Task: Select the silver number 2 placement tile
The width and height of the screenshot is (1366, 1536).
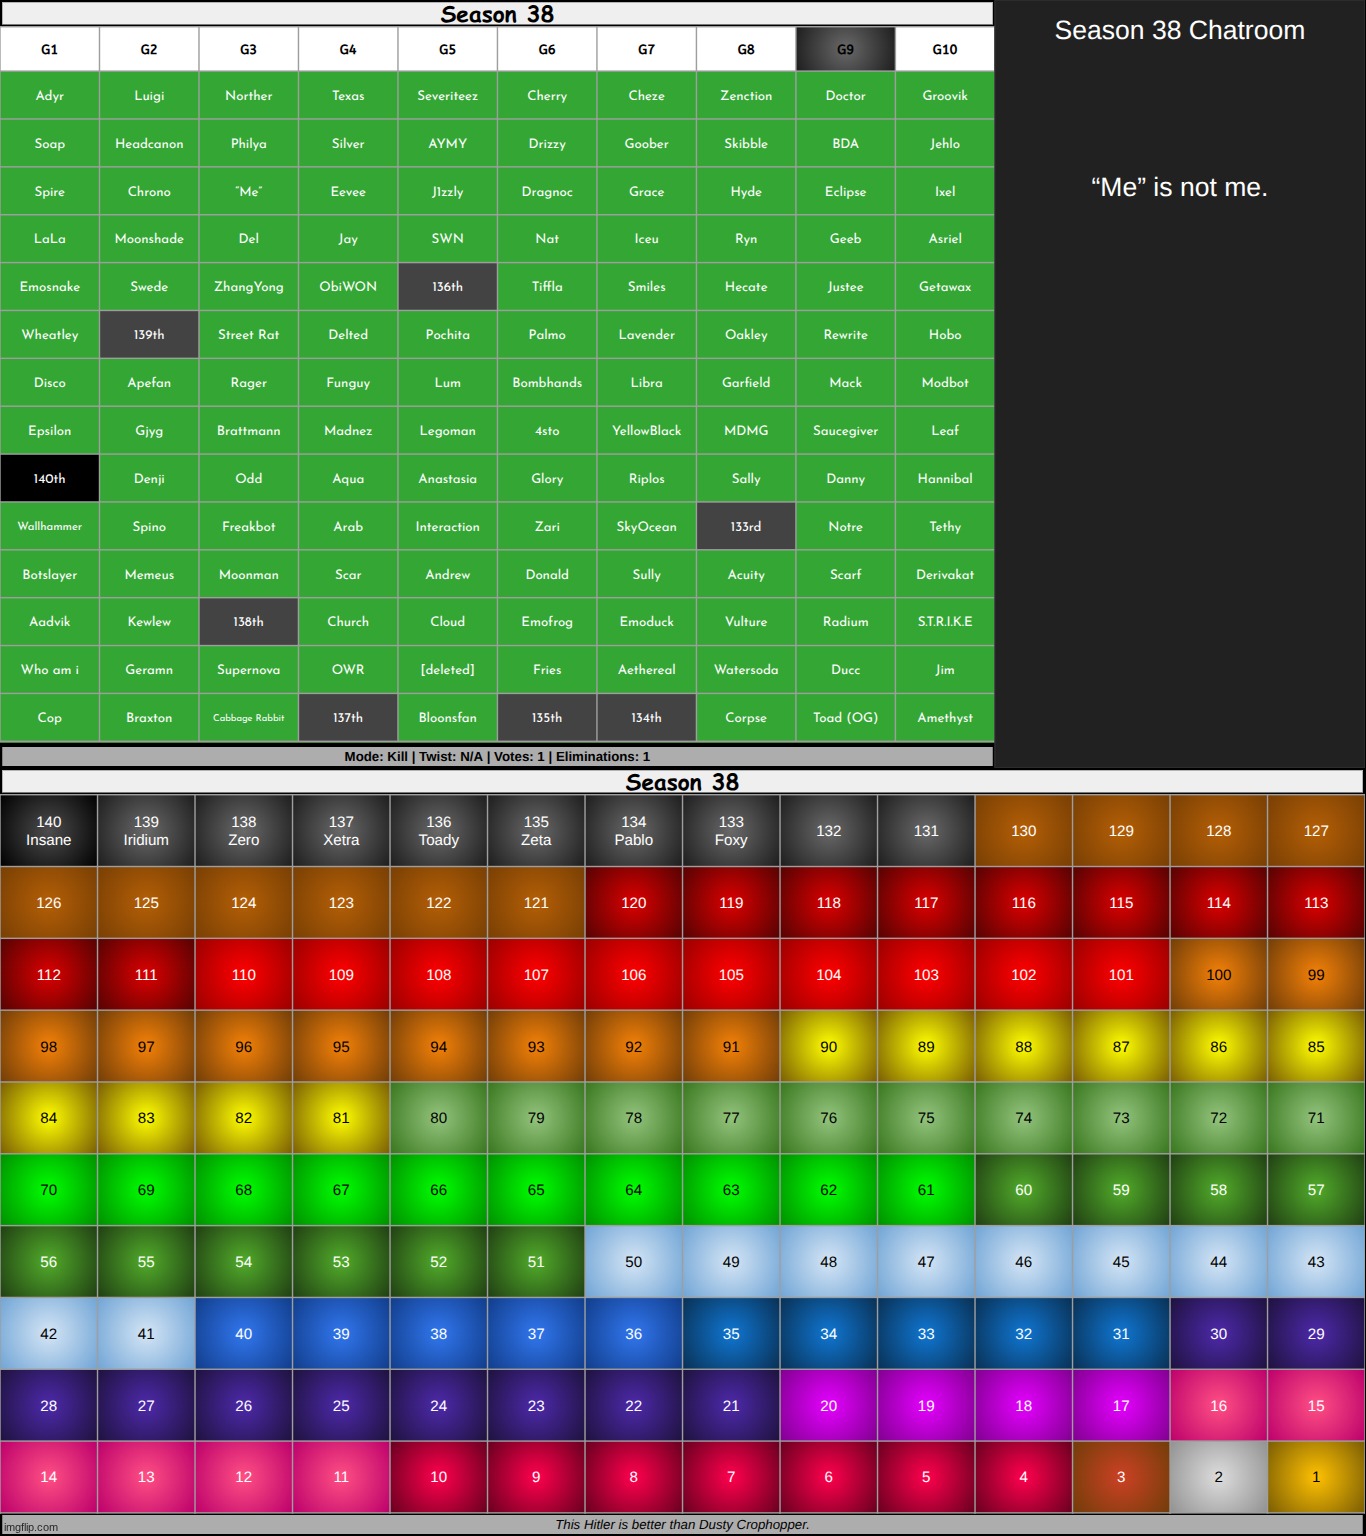Action: [x=1218, y=1477]
